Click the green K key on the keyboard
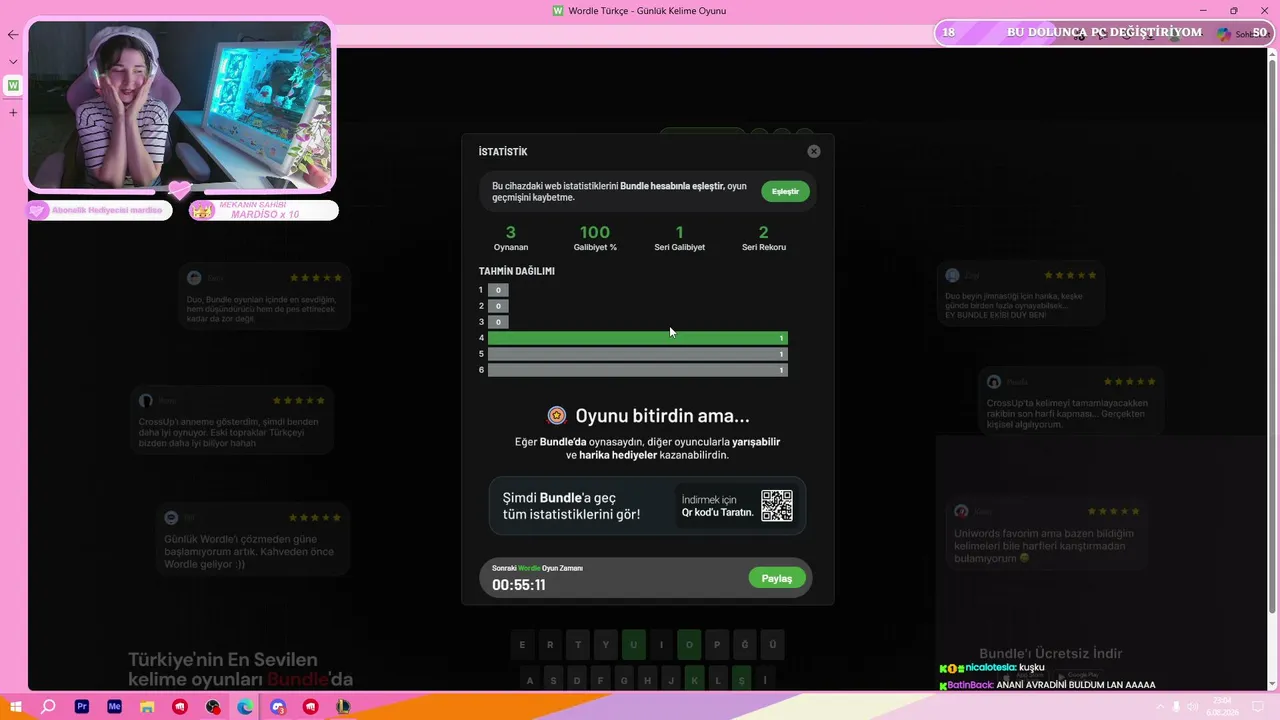Image resolution: width=1280 pixels, height=720 pixels. point(693,680)
